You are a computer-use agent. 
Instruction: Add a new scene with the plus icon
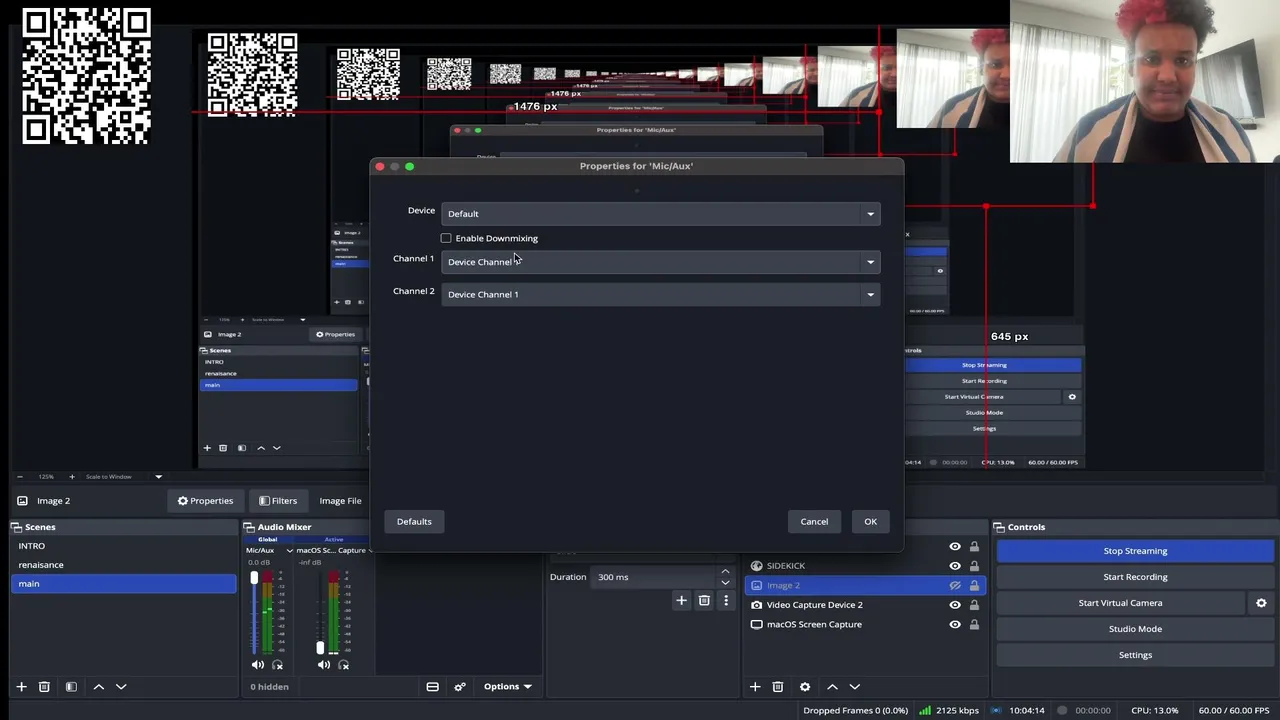click(21, 687)
